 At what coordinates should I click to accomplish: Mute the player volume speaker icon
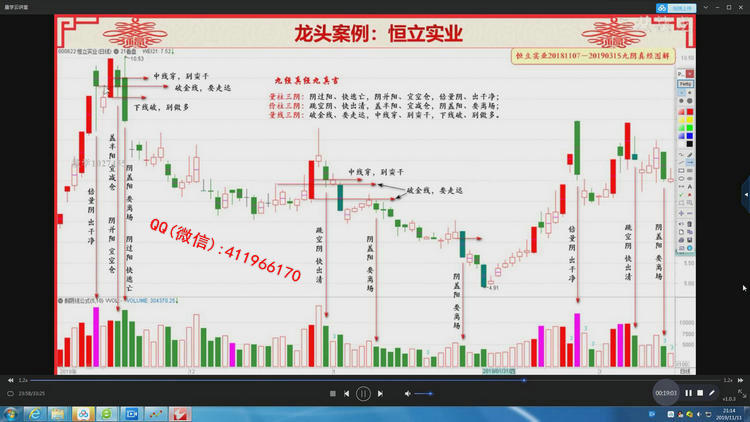(x=408, y=394)
